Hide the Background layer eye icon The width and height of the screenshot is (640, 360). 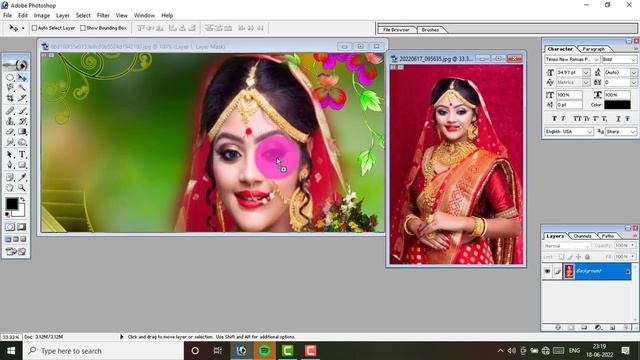547,271
